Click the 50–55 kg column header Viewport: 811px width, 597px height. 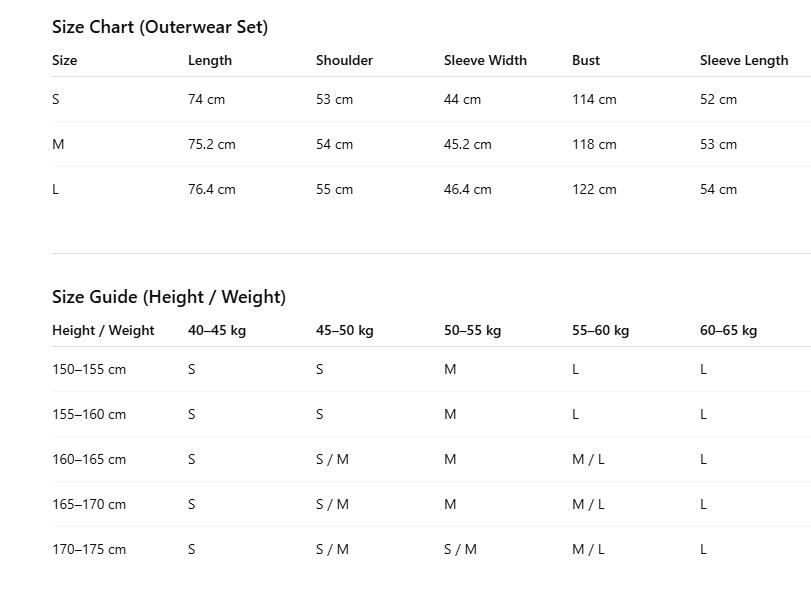[472, 331]
